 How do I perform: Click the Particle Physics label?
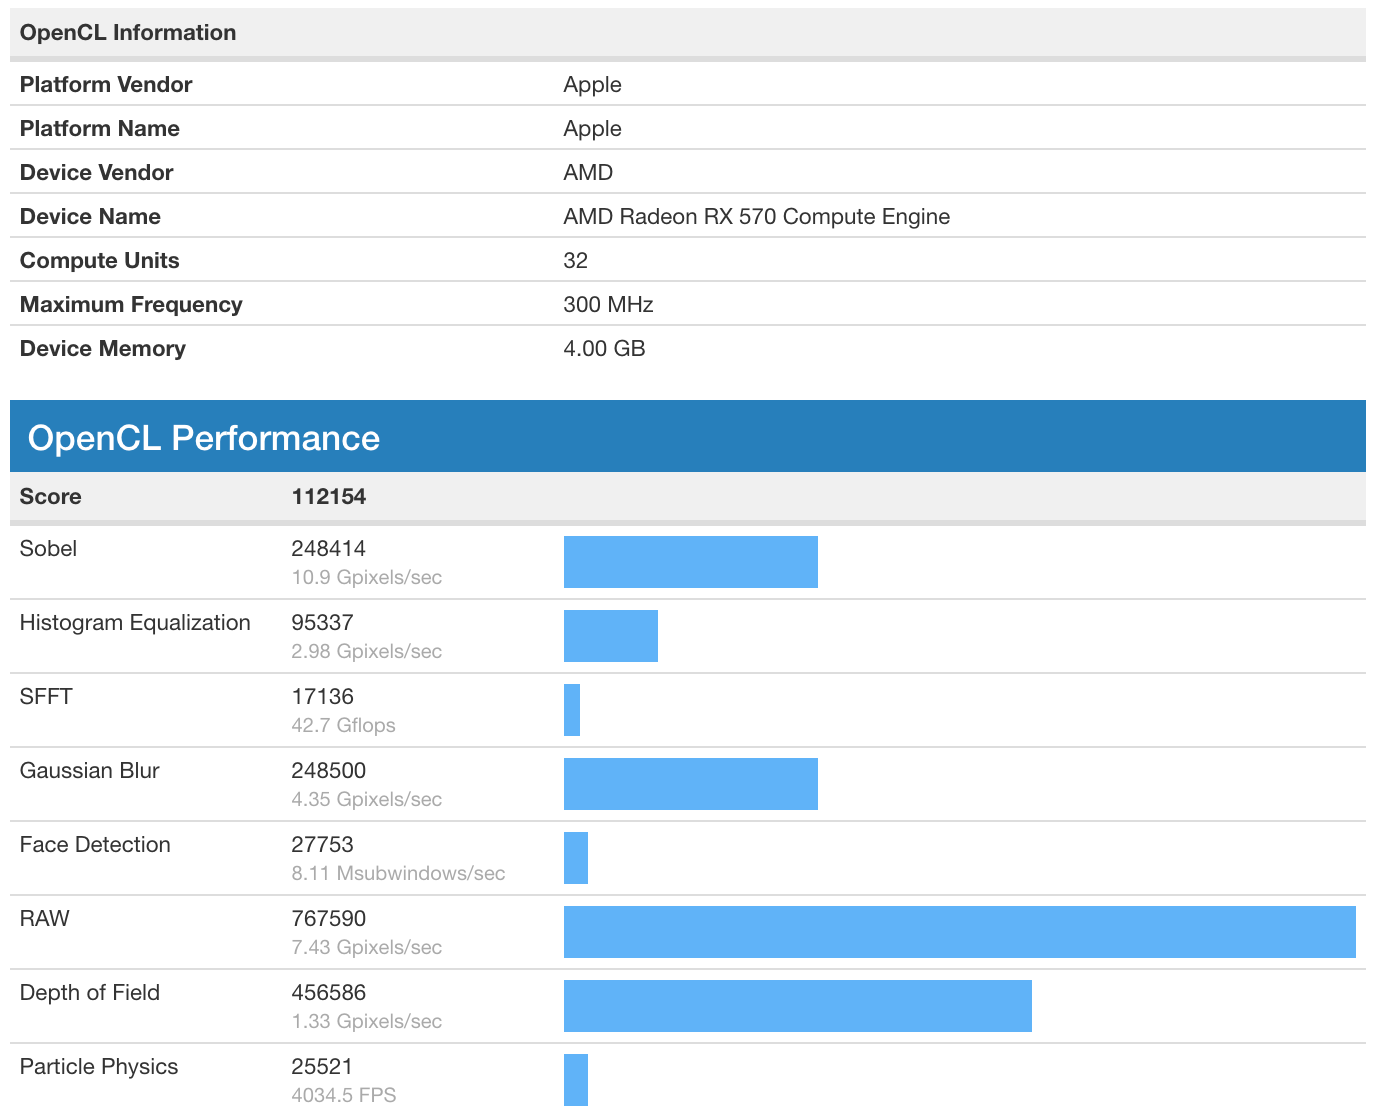point(99,1066)
